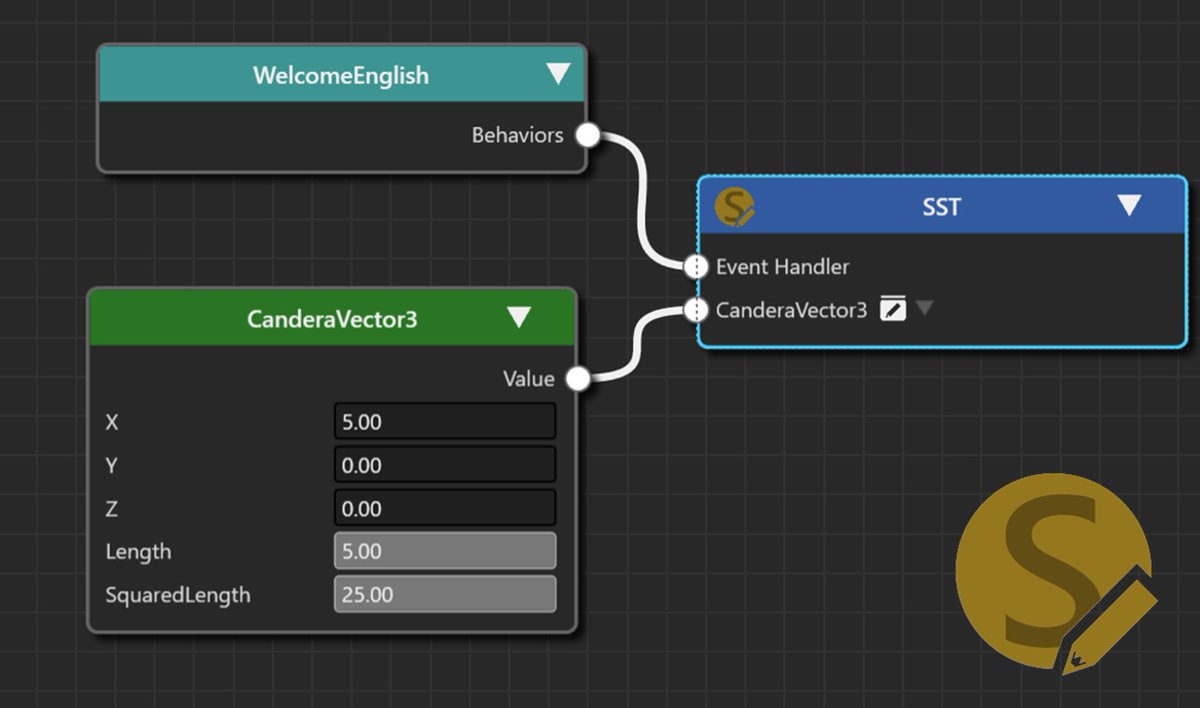Click the Y value field showing 0.00

[x=444, y=464]
